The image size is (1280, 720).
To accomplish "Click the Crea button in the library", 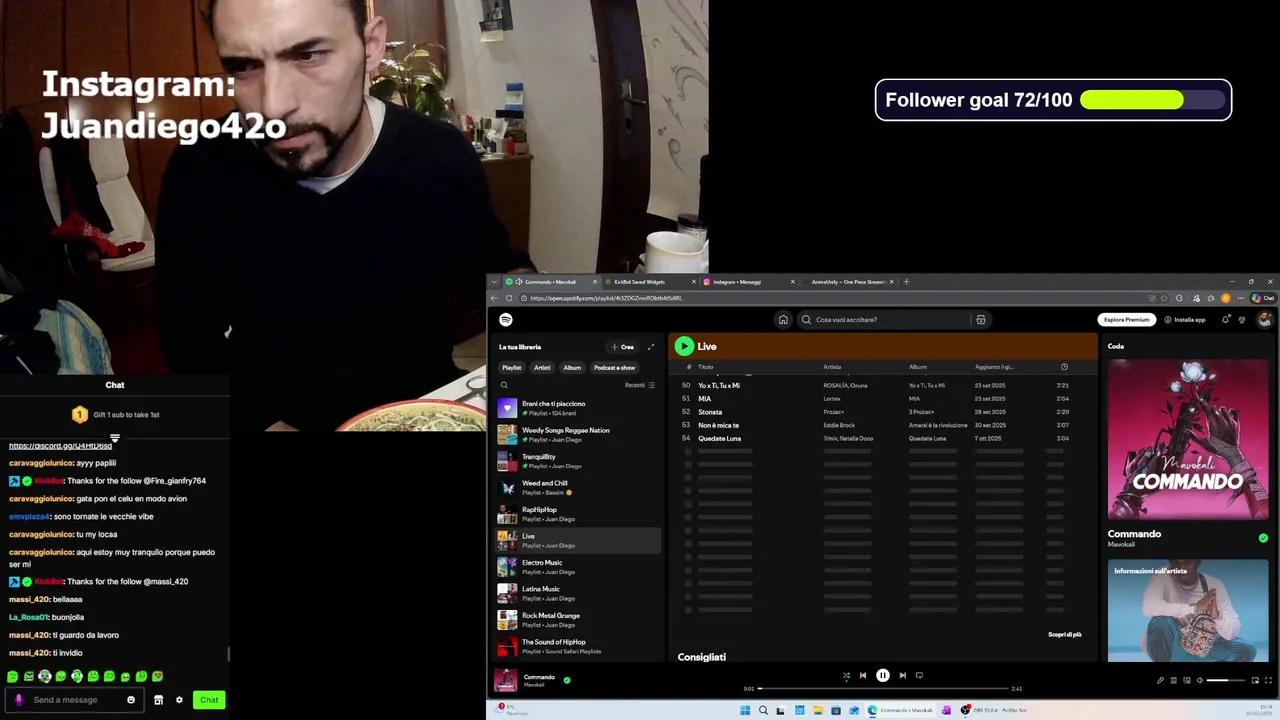I will coord(622,347).
